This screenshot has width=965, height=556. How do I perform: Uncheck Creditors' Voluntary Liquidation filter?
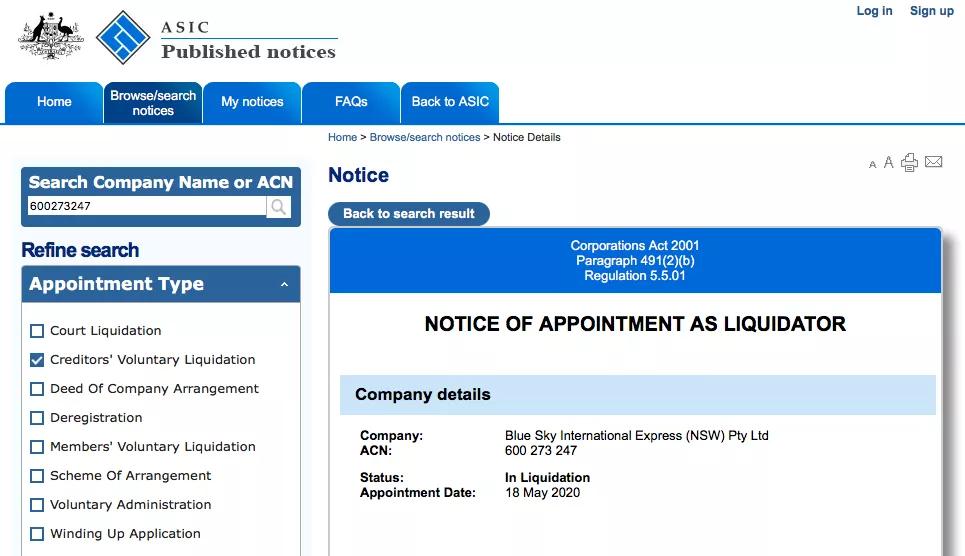(x=37, y=360)
